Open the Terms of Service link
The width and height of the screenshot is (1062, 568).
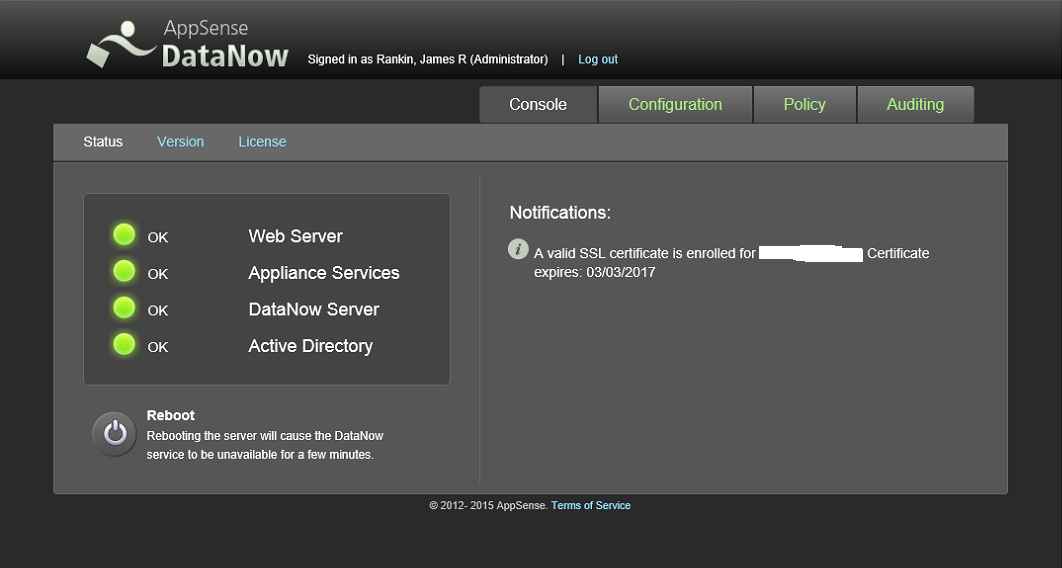pyautogui.click(x=591, y=505)
